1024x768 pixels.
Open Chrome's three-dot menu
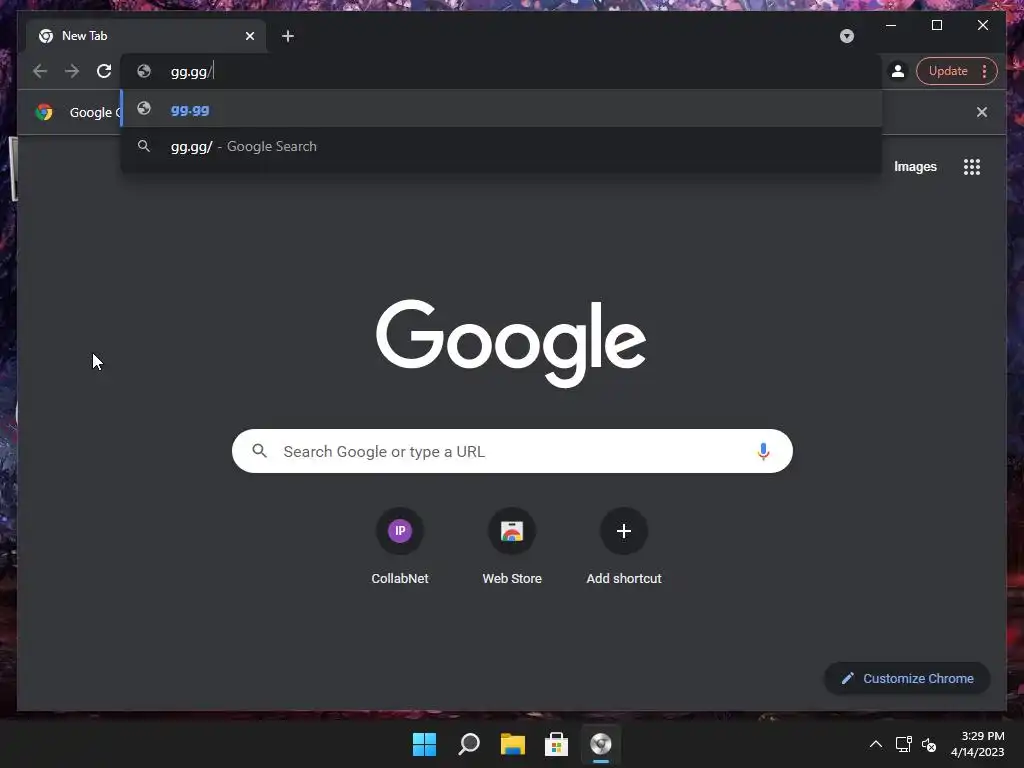pyautogui.click(x=984, y=71)
